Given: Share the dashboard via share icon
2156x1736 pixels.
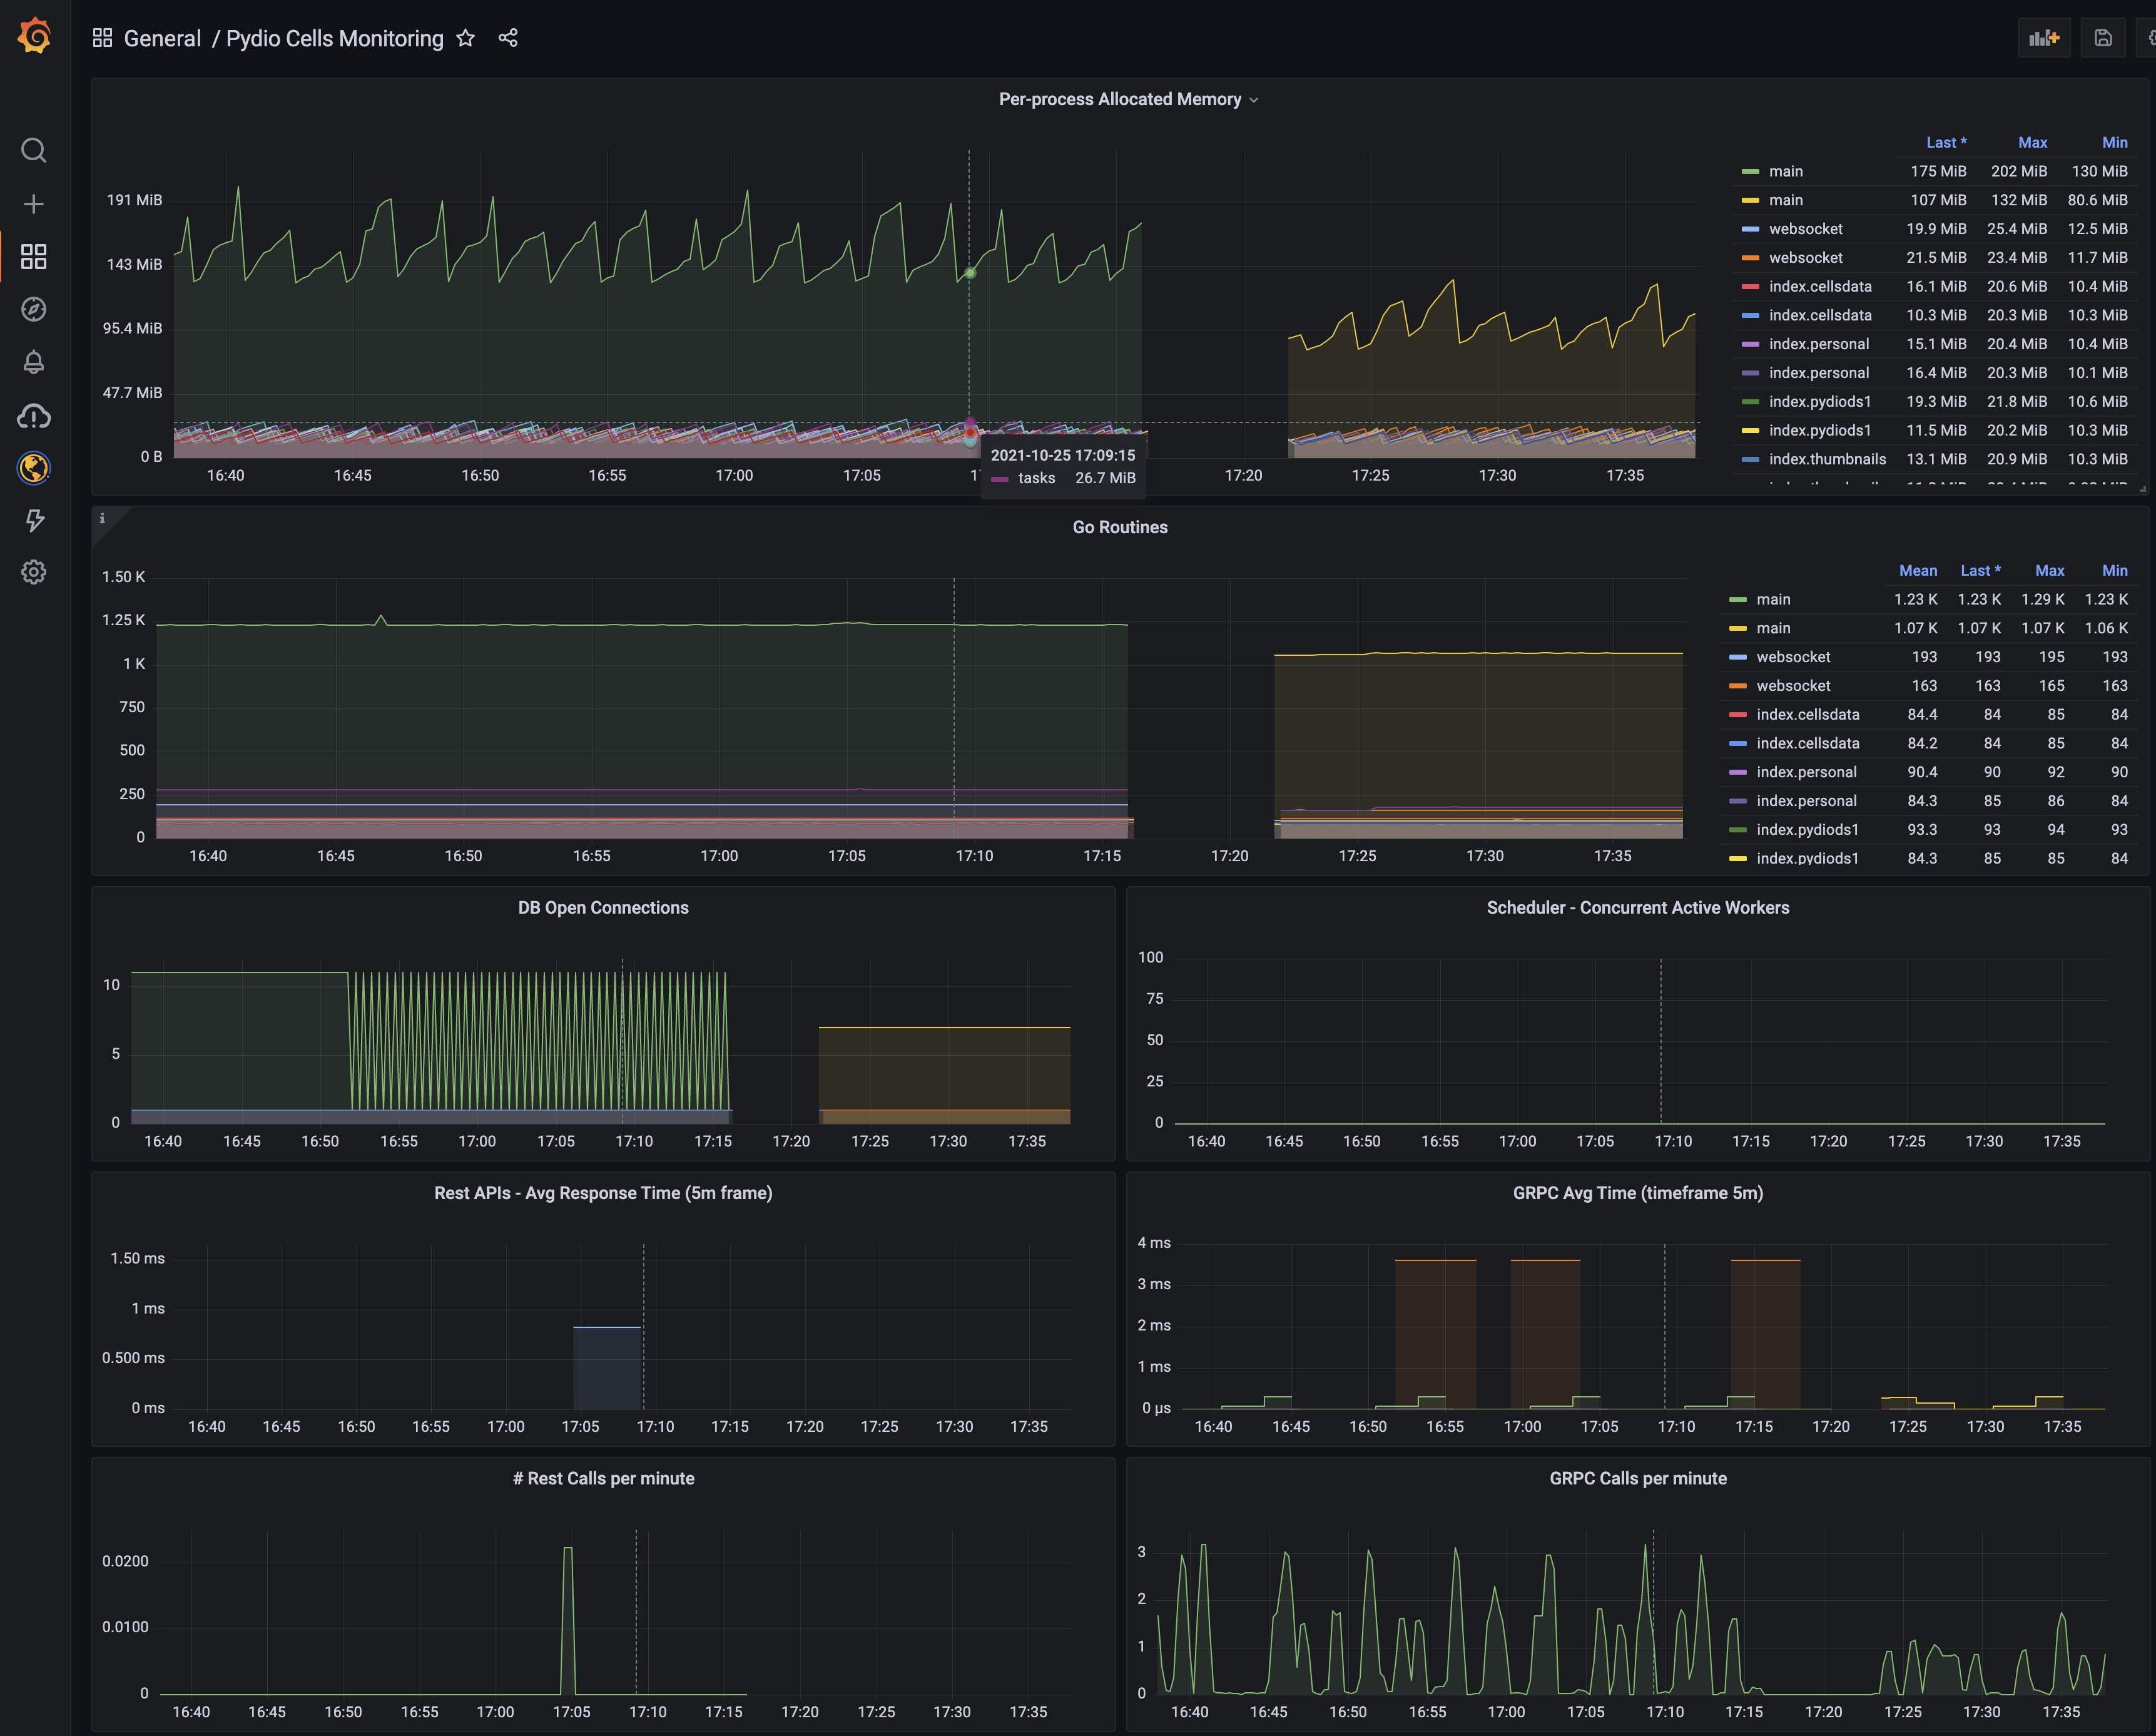Looking at the screenshot, I should pos(508,38).
